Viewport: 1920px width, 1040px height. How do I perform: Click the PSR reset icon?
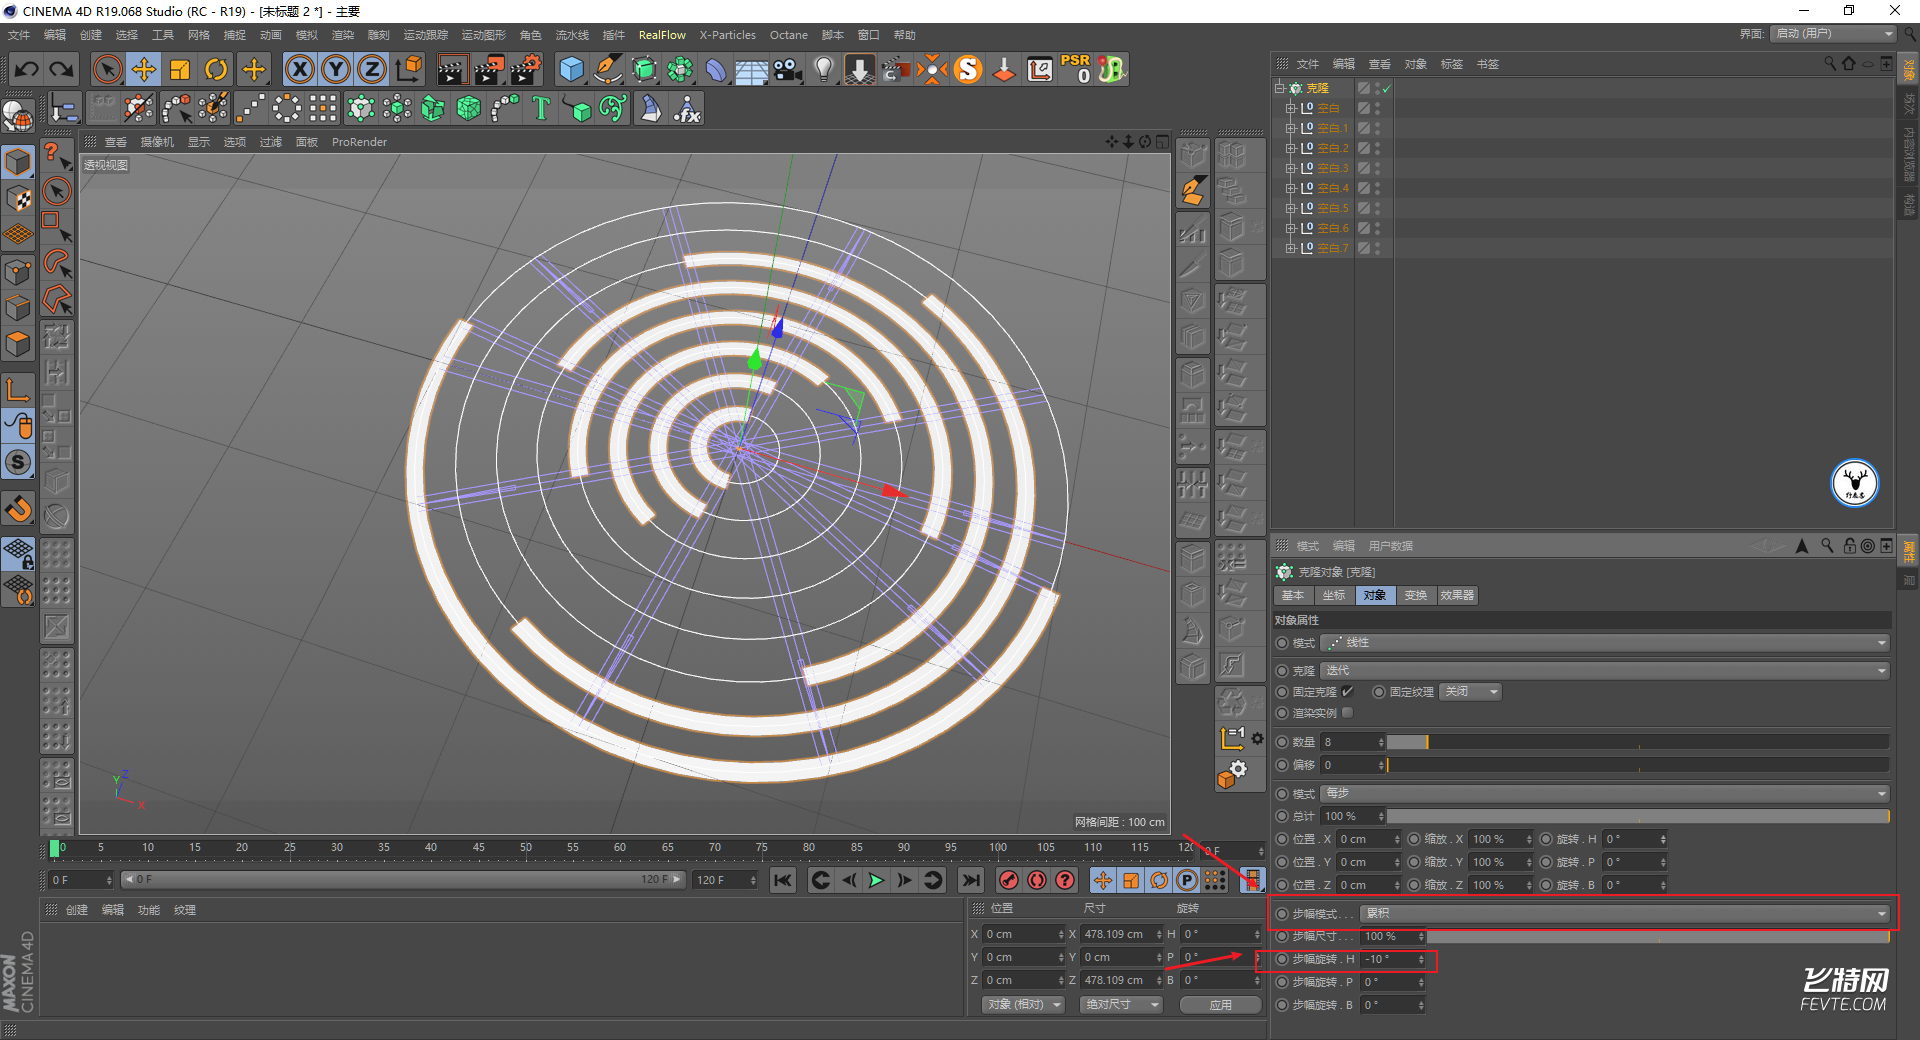[x=1076, y=69]
